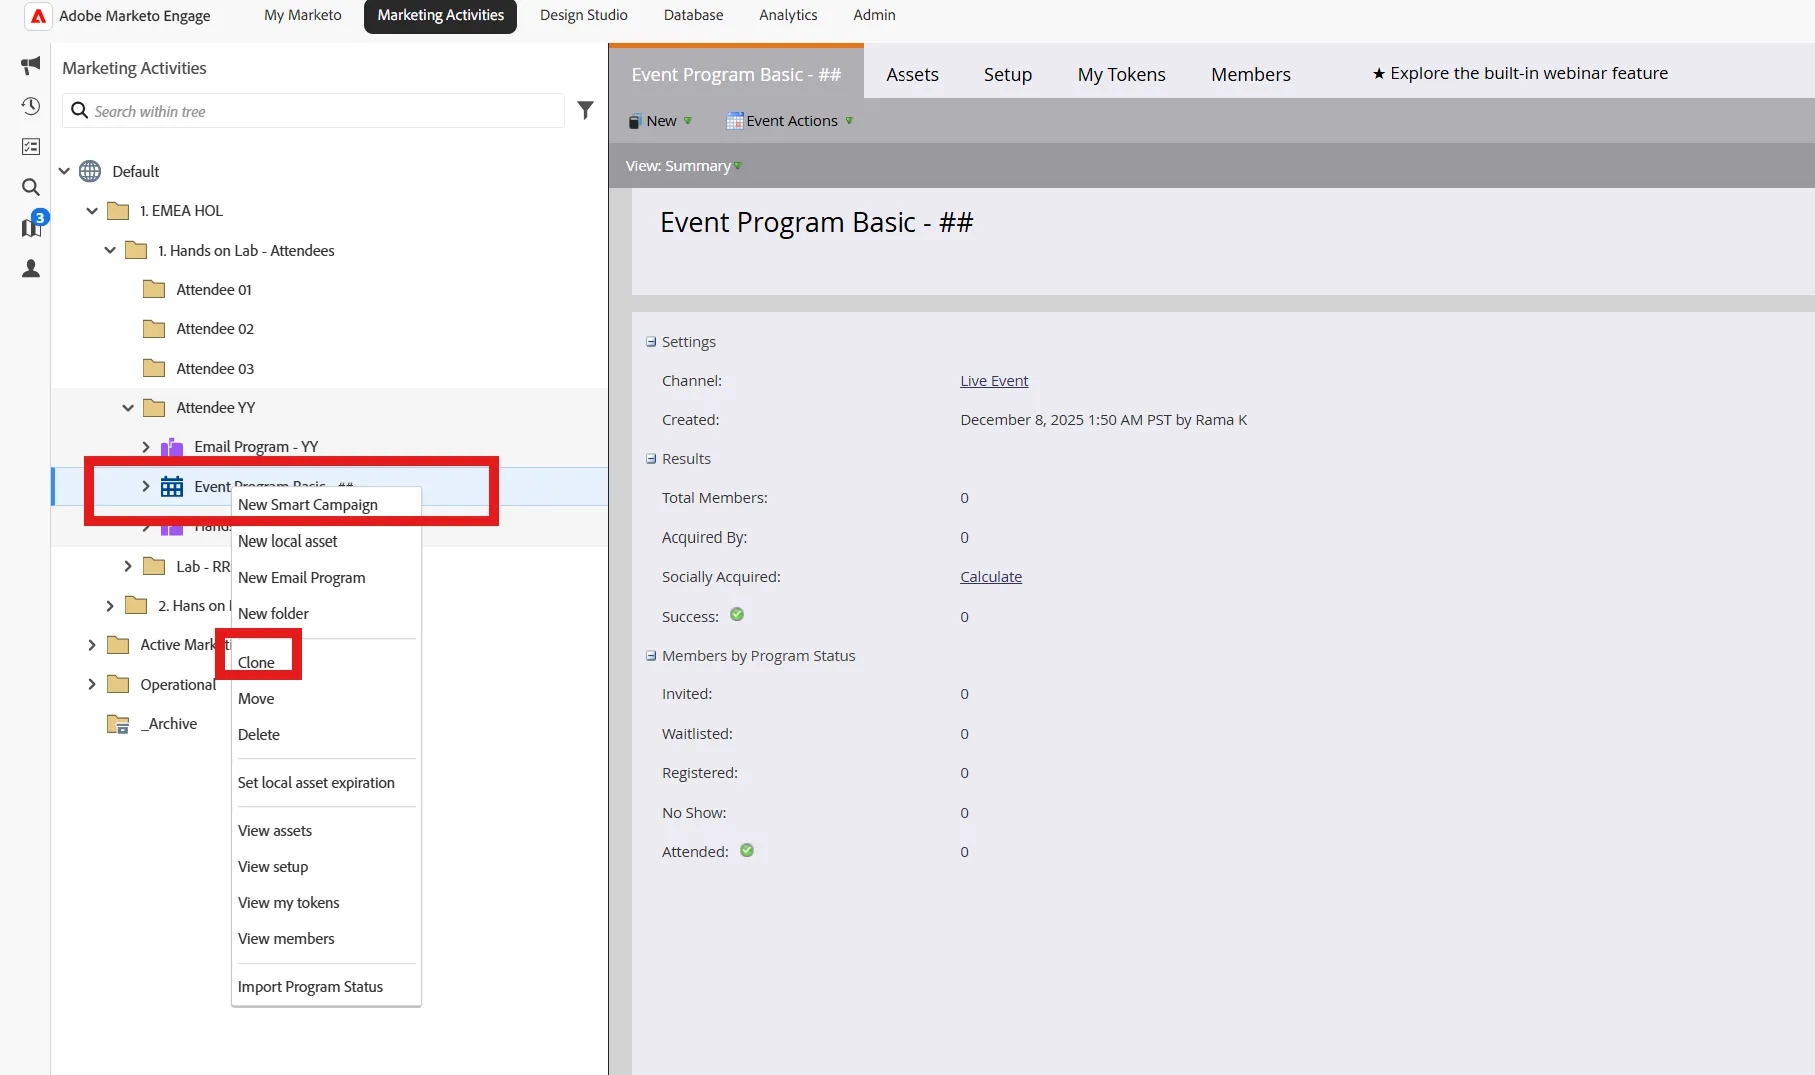Switch to the My Tokens tab

[x=1122, y=75]
